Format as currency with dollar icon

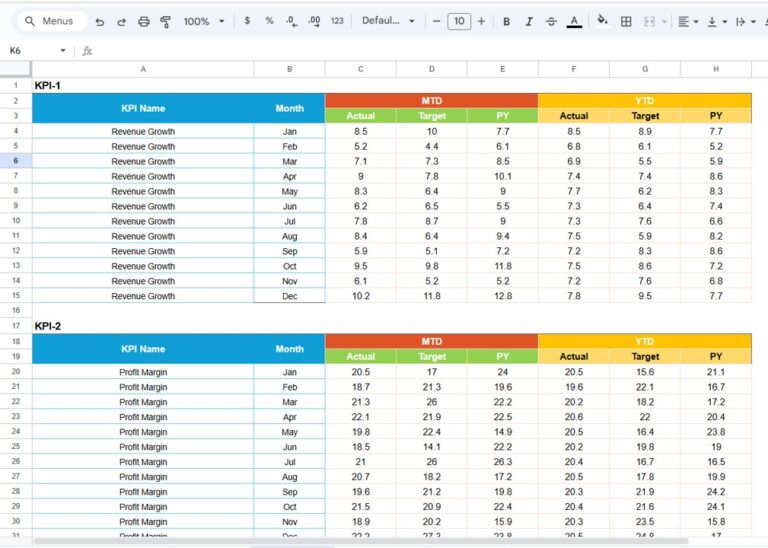pyautogui.click(x=247, y=21)
